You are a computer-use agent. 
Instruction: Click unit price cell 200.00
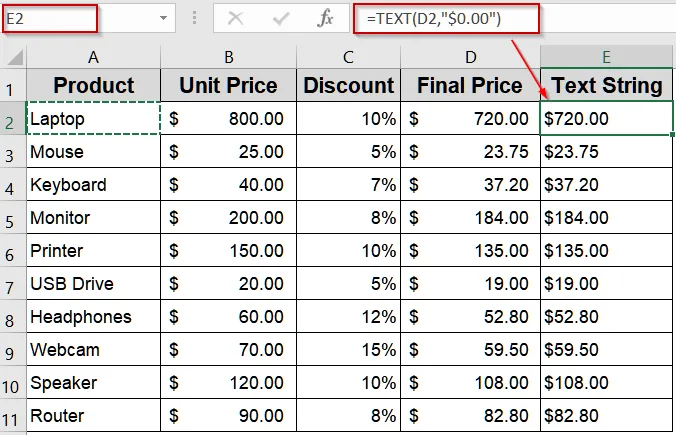228,217
